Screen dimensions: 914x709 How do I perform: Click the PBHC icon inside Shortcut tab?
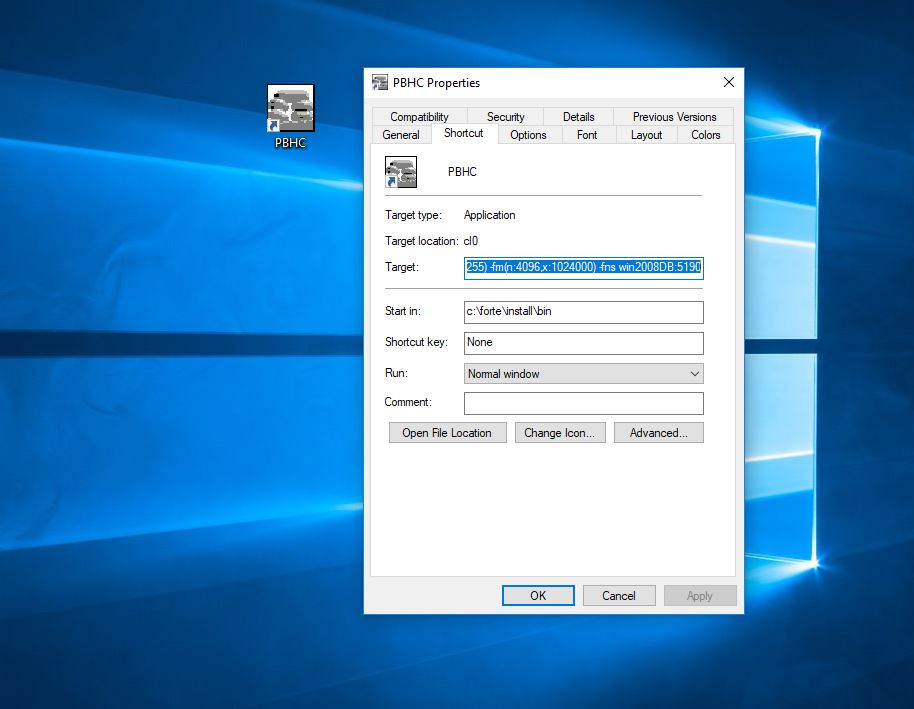400,172
